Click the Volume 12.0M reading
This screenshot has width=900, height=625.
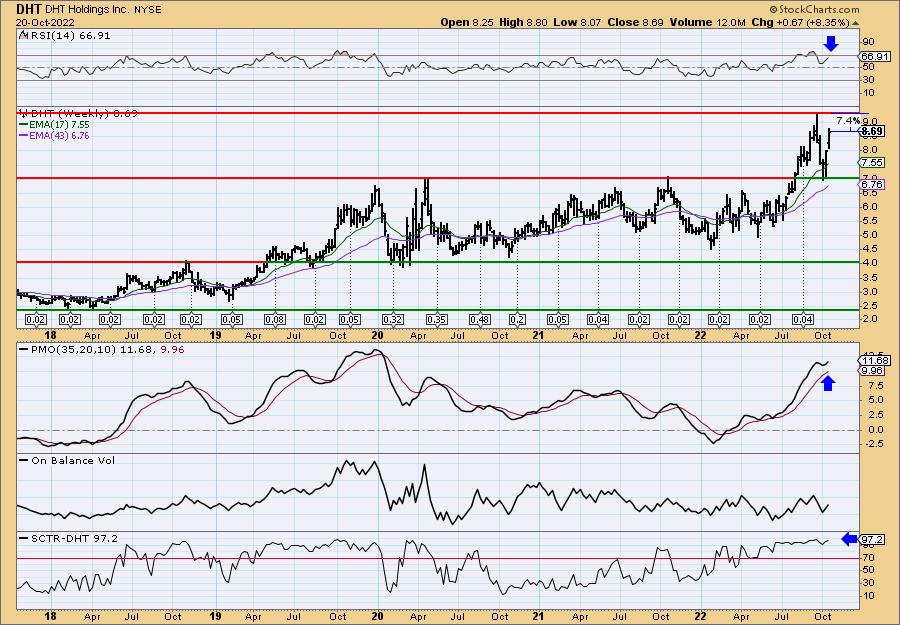(x=708, y=22)
